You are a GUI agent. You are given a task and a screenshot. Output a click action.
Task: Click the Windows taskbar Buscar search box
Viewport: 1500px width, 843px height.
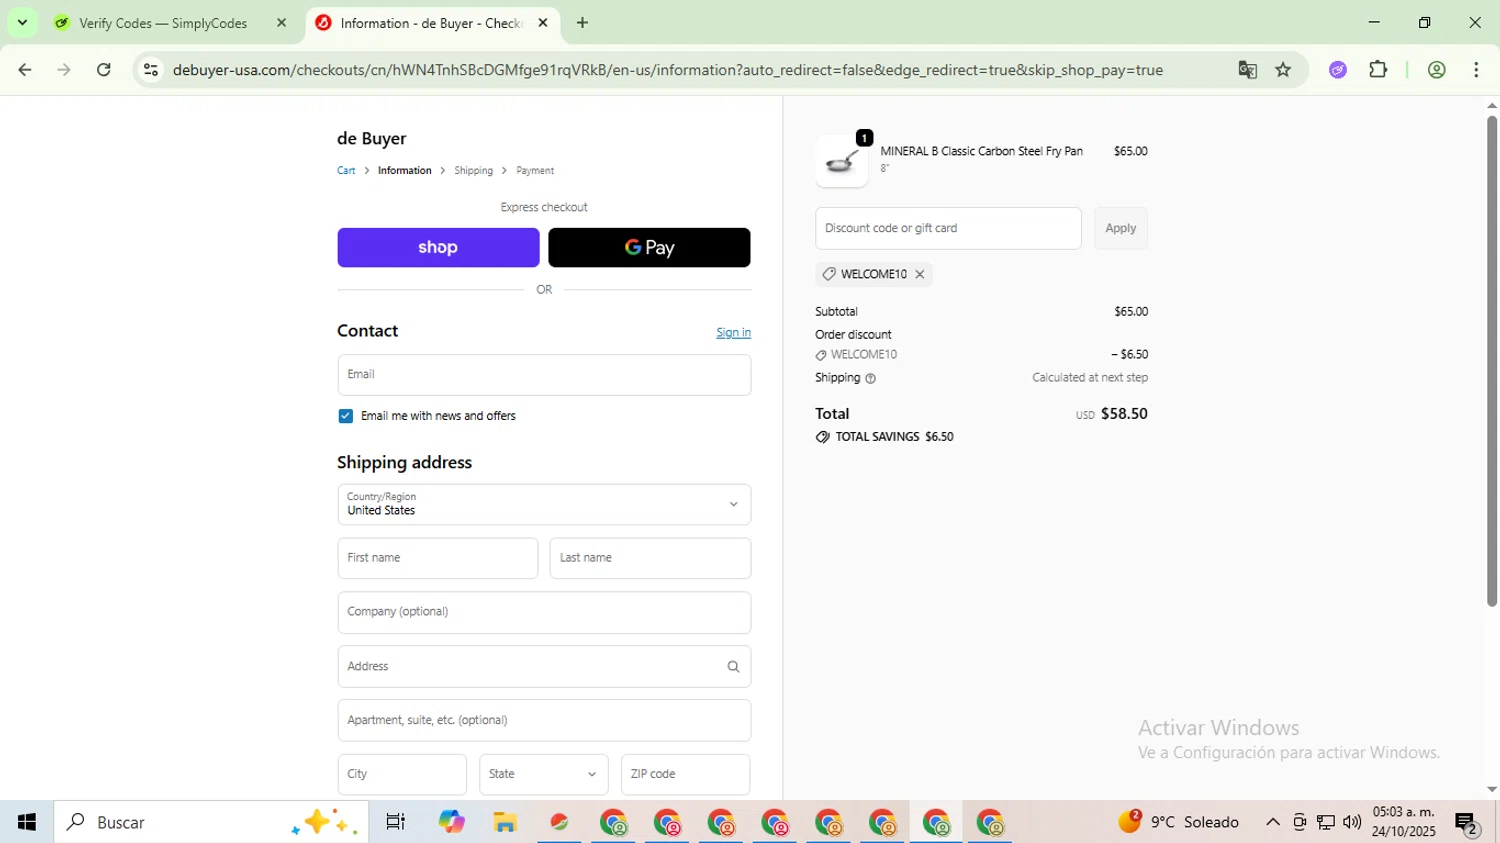[x=211, y=822]
